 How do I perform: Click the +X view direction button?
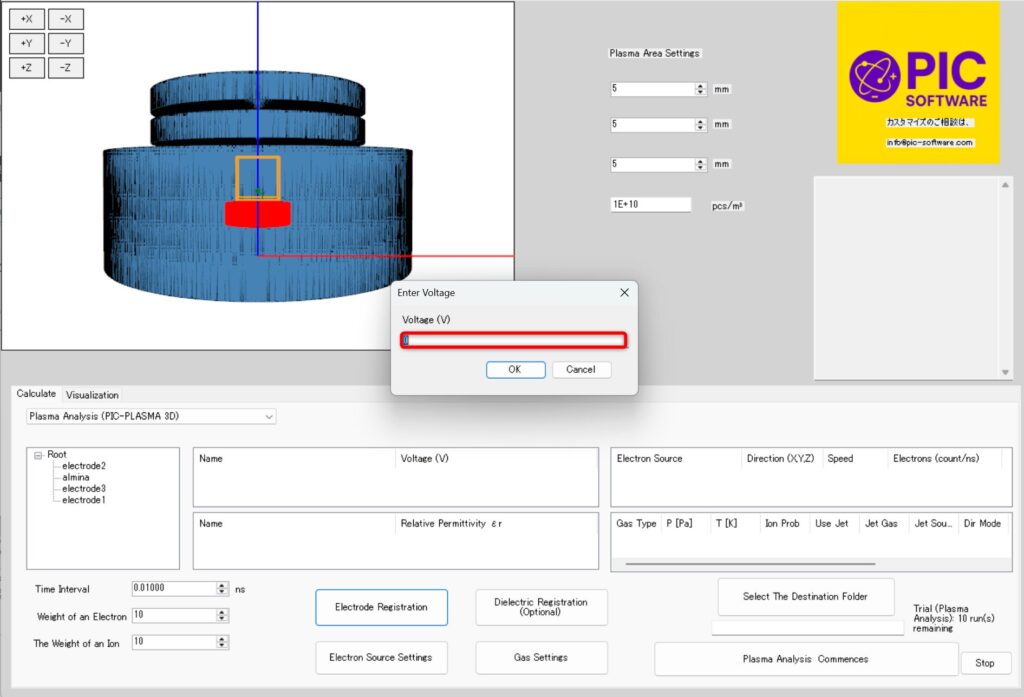click(x=27, y=19)
